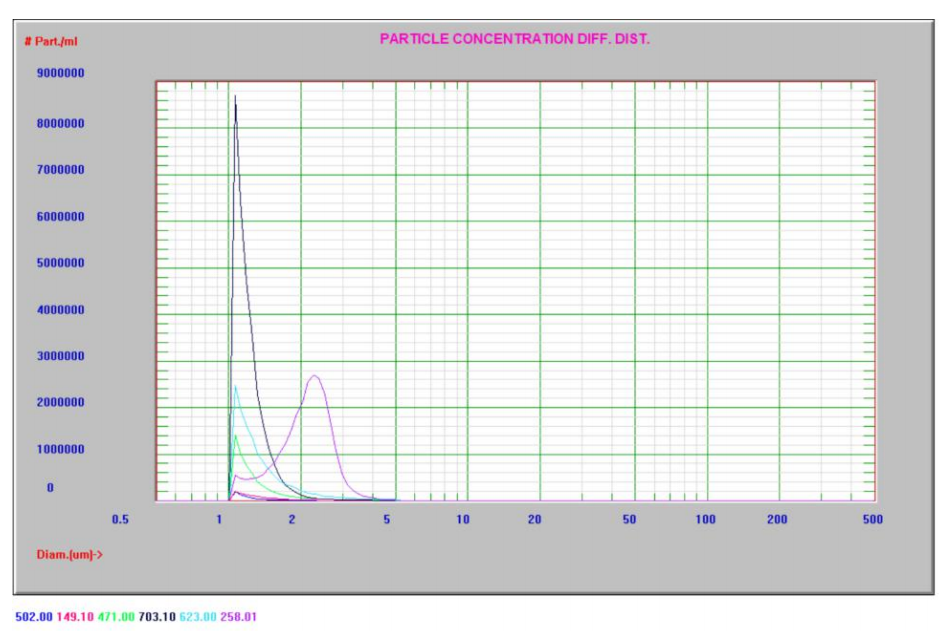Click the 200 diameter axis label
Viewport: 939px width, 631px height.
(x=777, y=519)
